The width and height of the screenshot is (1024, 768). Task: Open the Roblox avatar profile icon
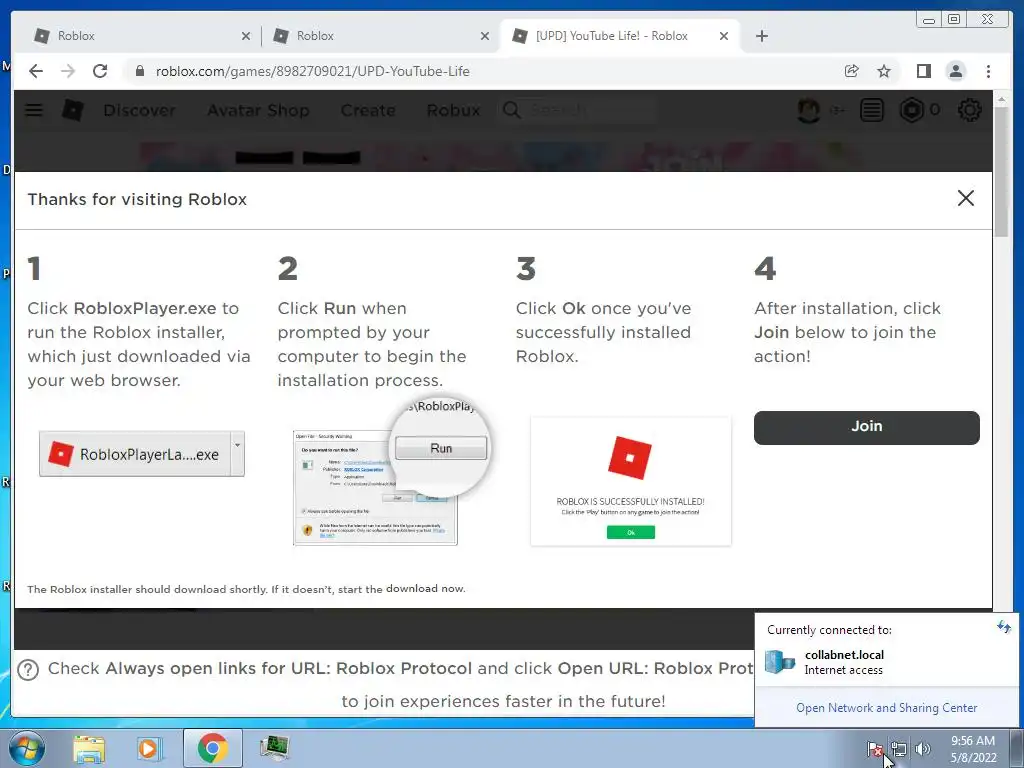[808, 110]
